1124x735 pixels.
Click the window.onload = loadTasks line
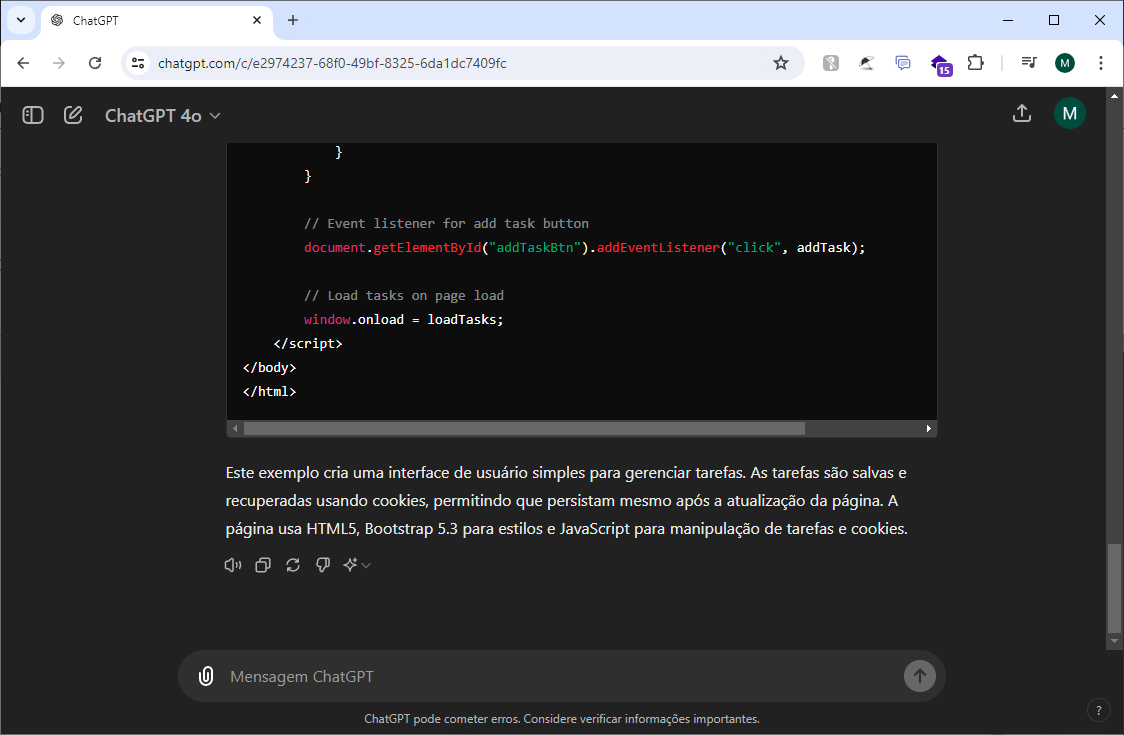(404, 320)
